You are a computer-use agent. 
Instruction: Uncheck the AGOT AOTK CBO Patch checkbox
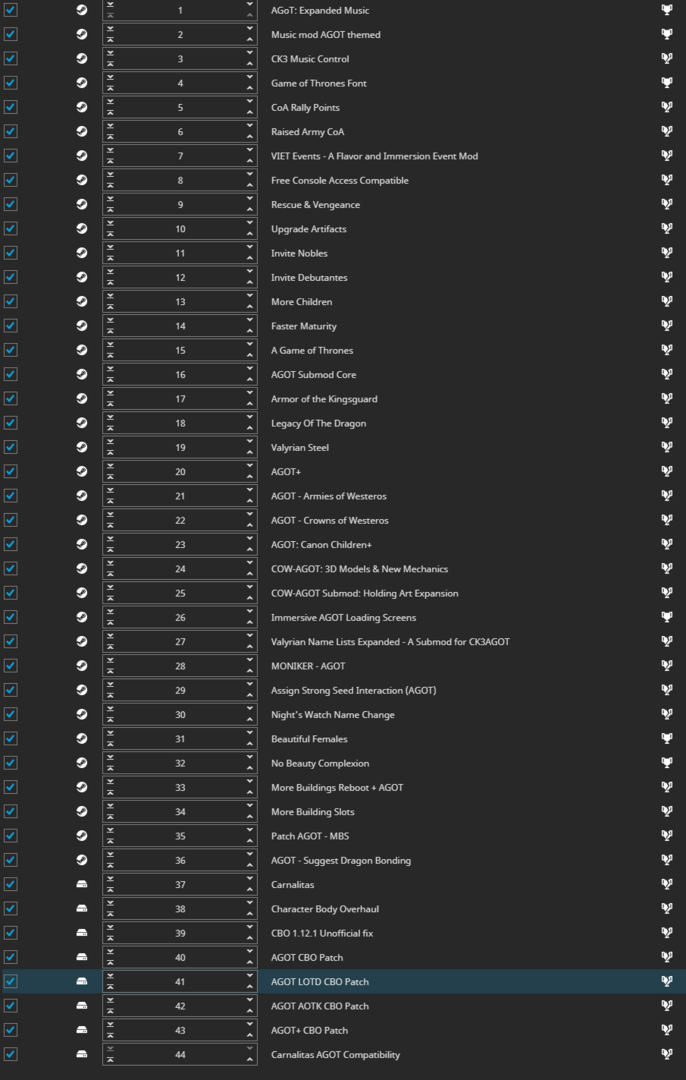click(10, 1006)
